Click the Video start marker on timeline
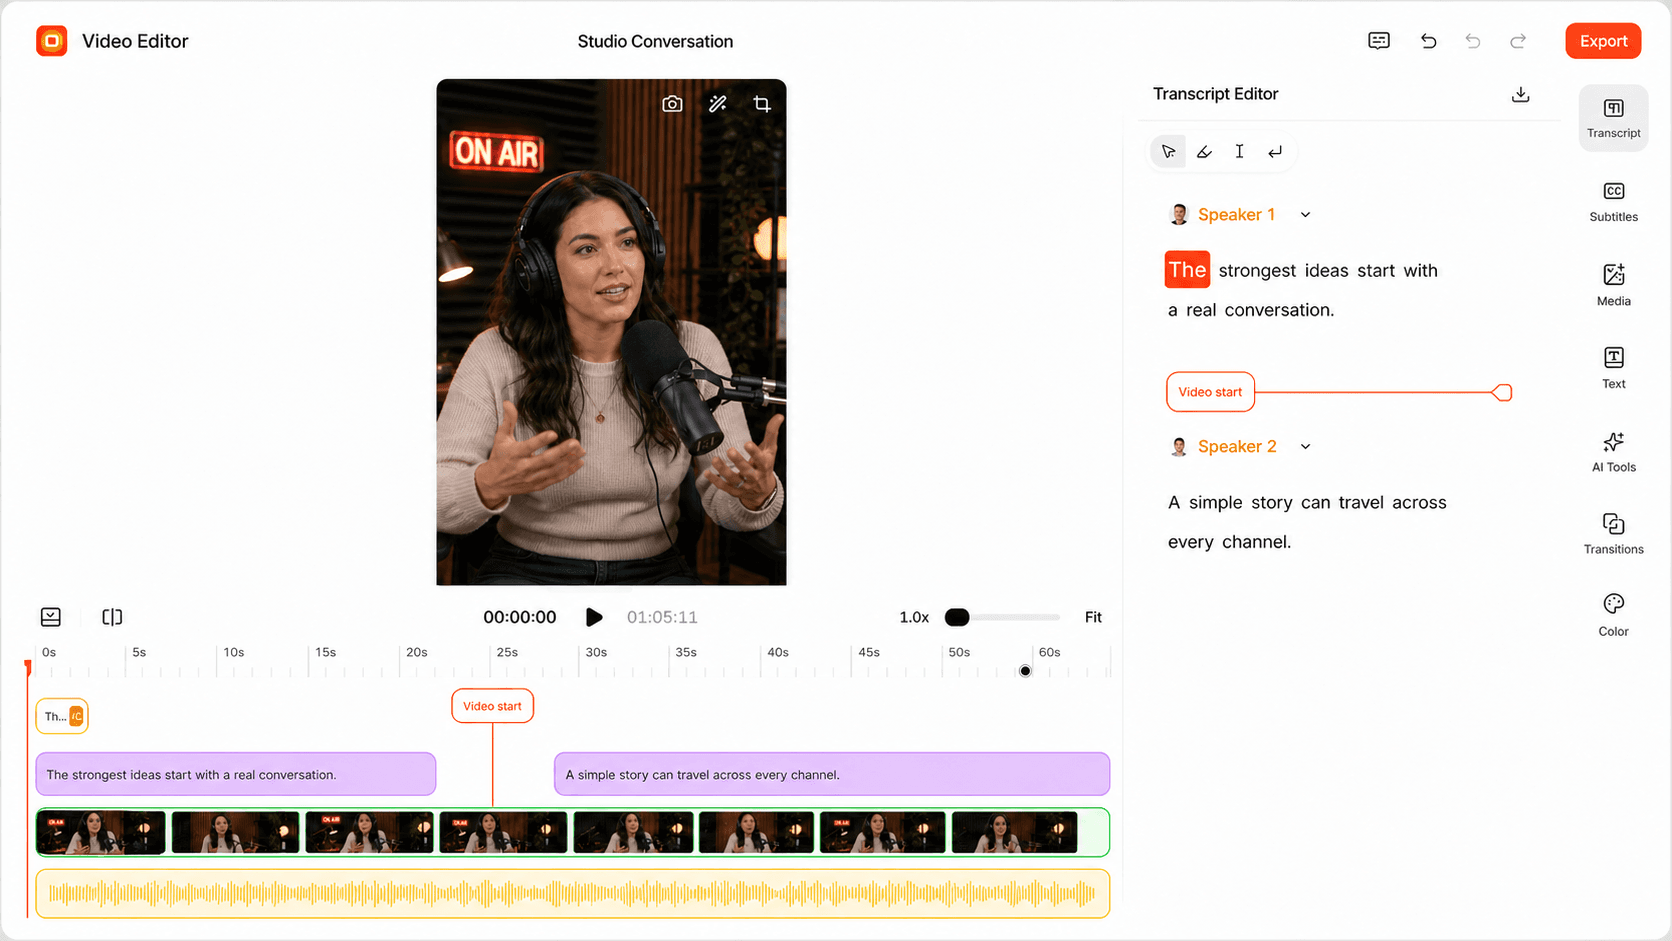Image resolution: width=1672 pixels, height=941 pixels. click(x=492, y=706)
